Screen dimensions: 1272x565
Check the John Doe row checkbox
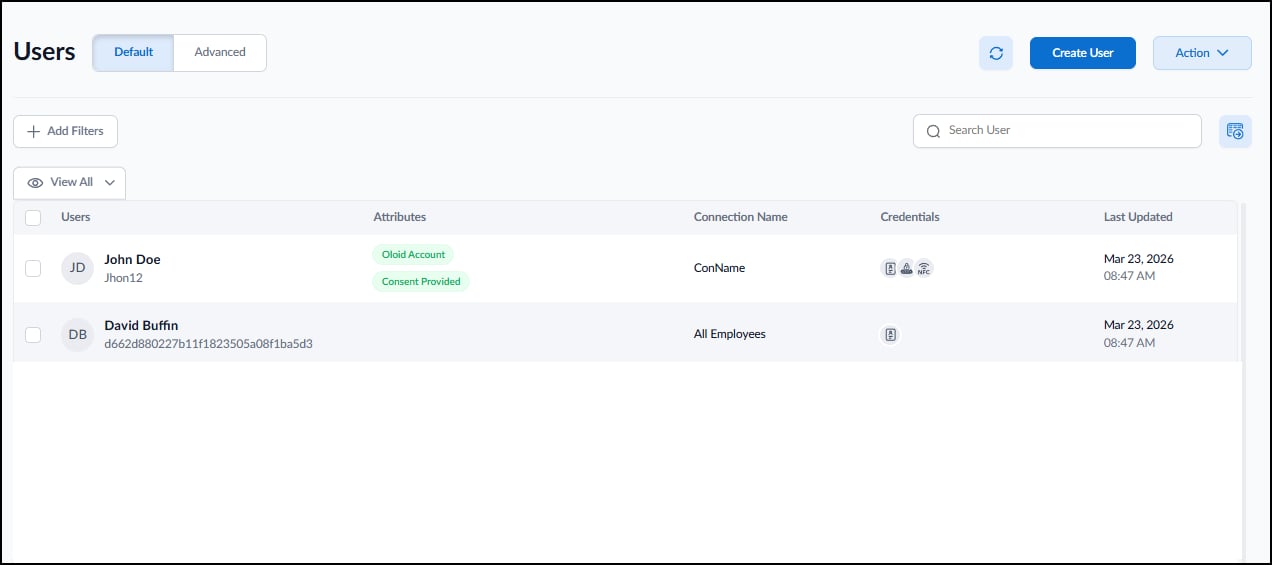(33, 268)
